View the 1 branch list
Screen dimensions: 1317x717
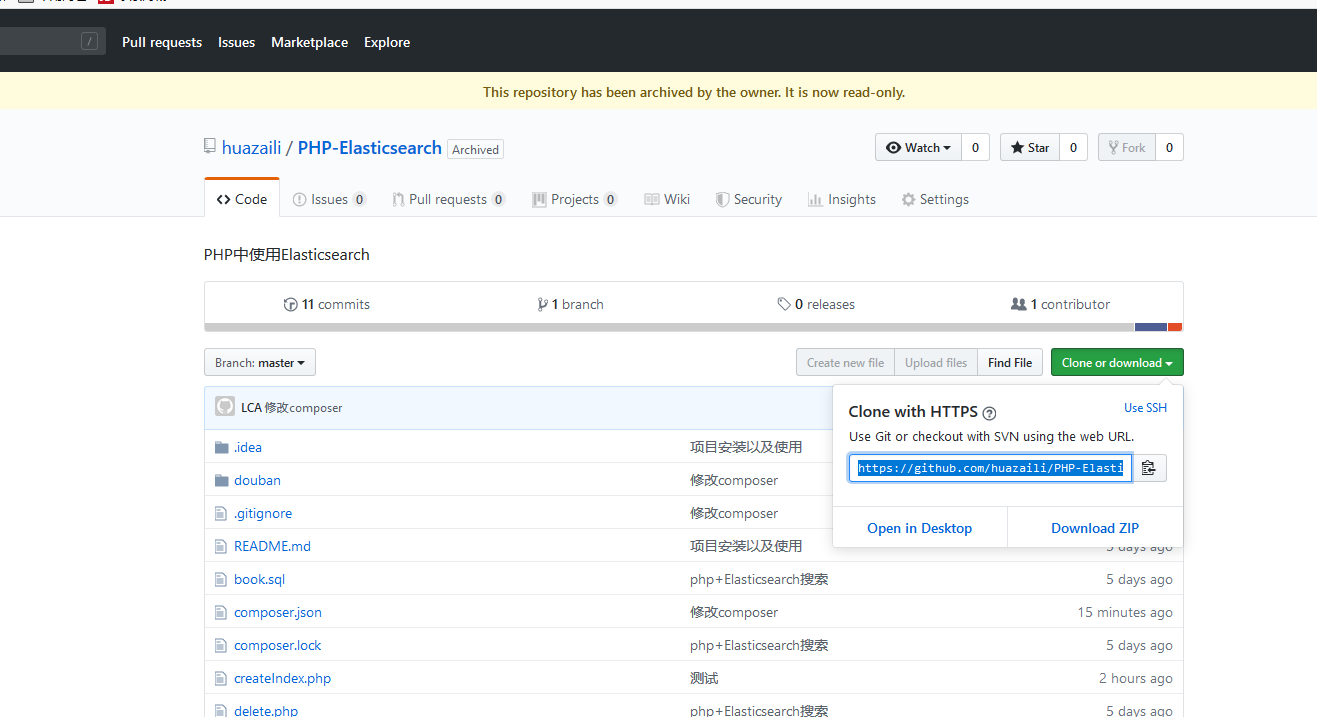(570, 304)
